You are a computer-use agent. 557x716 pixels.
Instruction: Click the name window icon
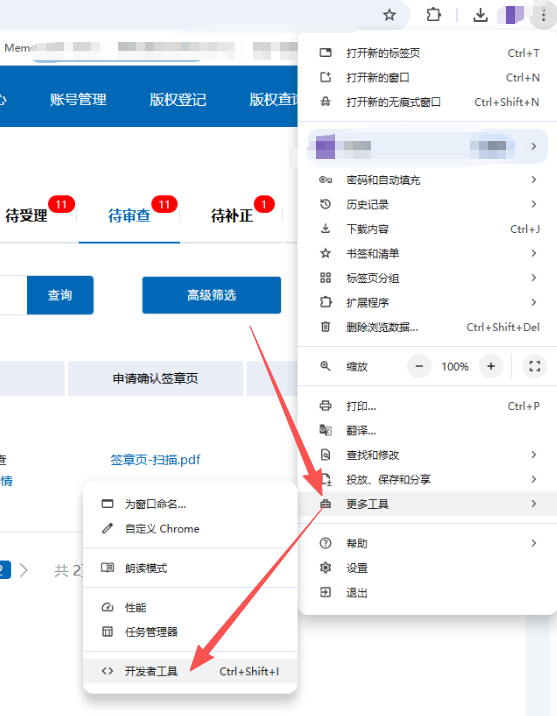pos(107,504)
